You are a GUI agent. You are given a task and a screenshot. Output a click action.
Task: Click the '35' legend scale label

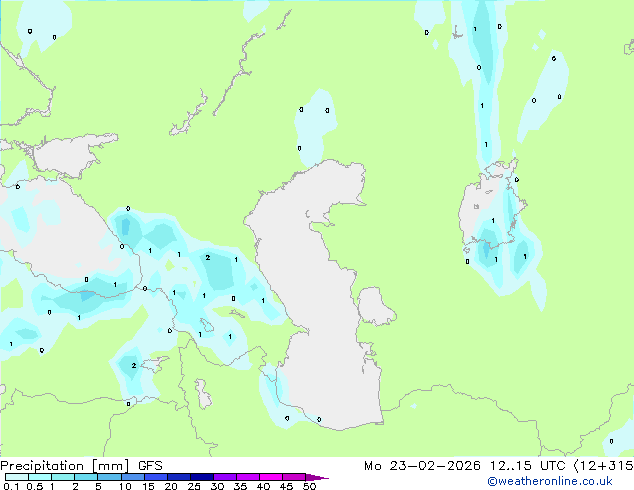tap(240, 486)
